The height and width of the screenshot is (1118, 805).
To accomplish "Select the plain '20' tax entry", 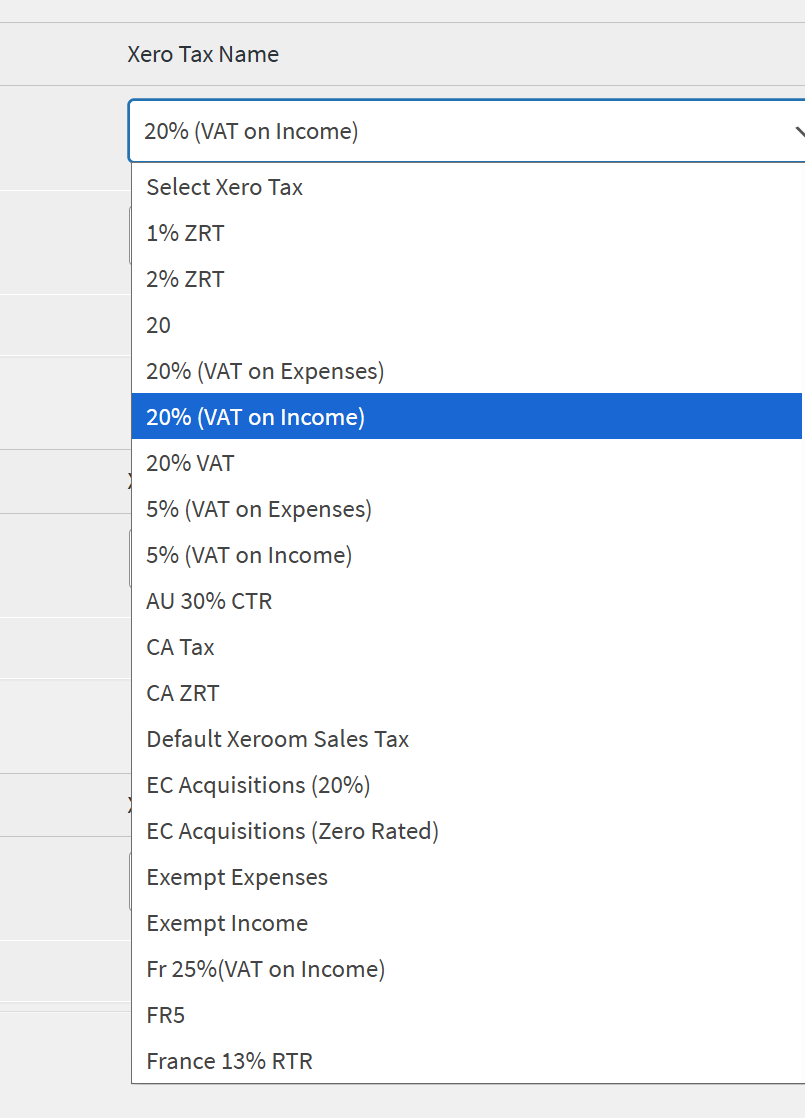I will tap(159, 325).
